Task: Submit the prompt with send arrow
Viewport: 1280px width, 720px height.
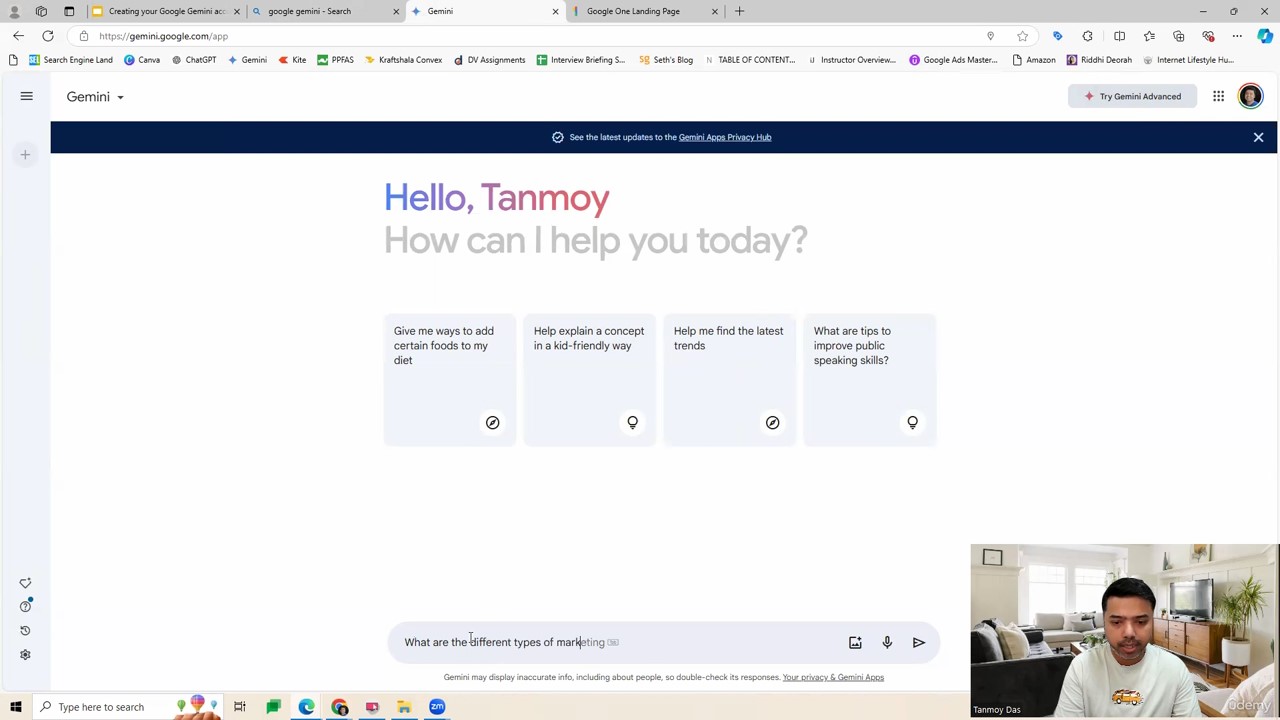Action: 919,643
